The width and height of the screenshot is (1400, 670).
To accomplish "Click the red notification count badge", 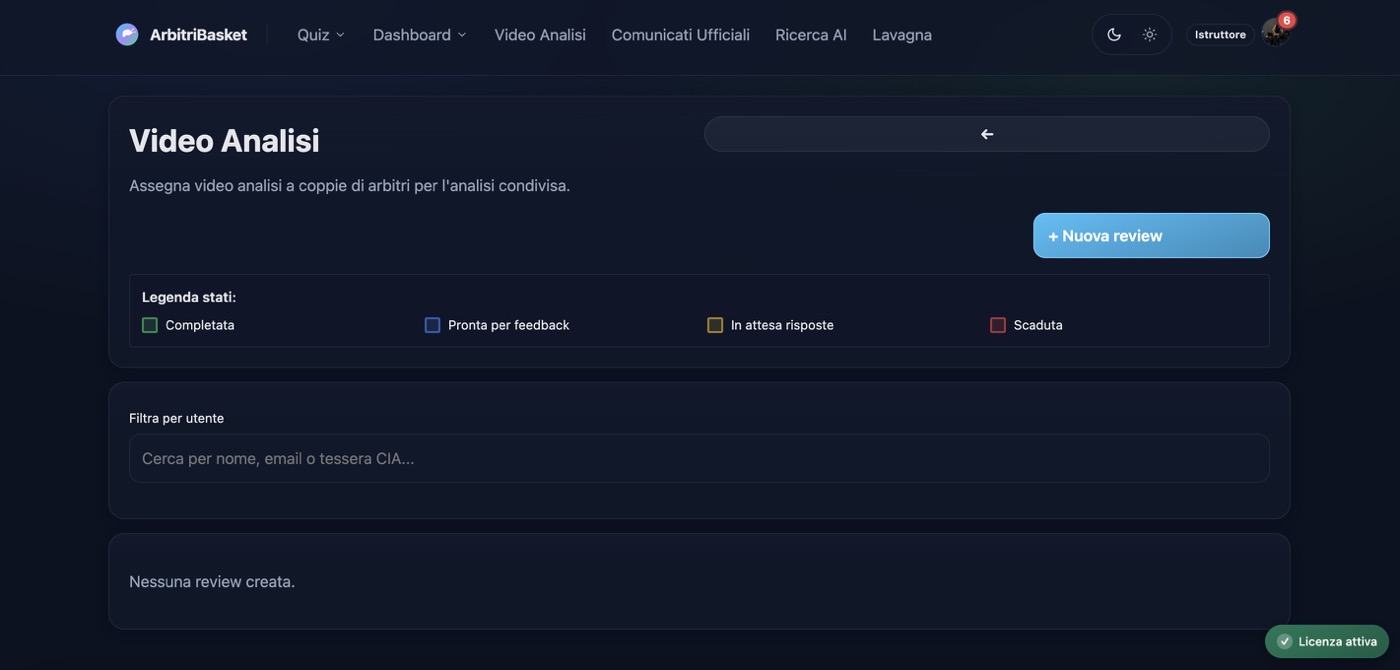I will coord(1287,20).
